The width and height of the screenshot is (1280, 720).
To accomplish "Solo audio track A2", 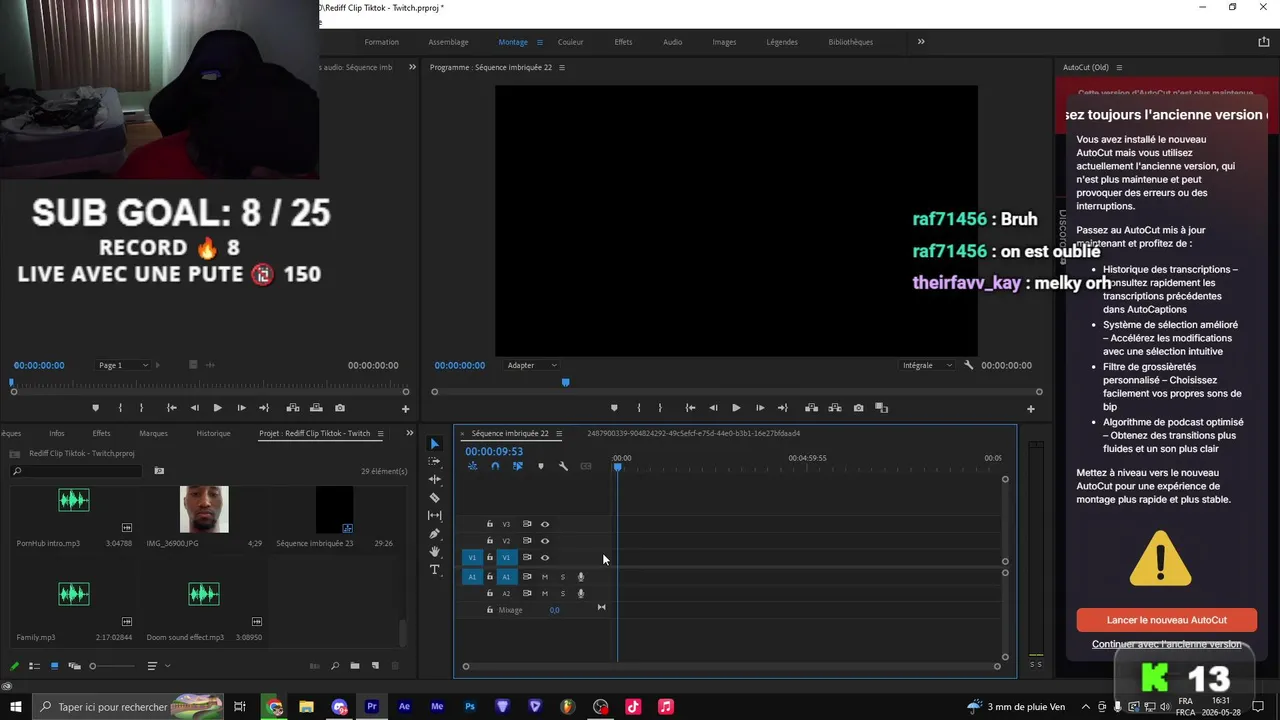I will tap(562, 594).
